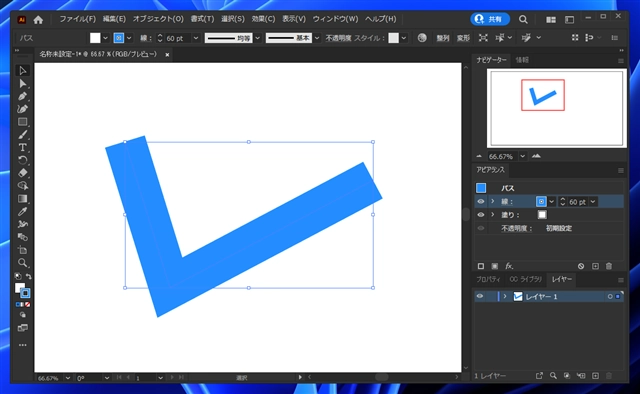Click the stroke weight 60 pt field
The image size is (640, 394).
[x=178, y=38]
